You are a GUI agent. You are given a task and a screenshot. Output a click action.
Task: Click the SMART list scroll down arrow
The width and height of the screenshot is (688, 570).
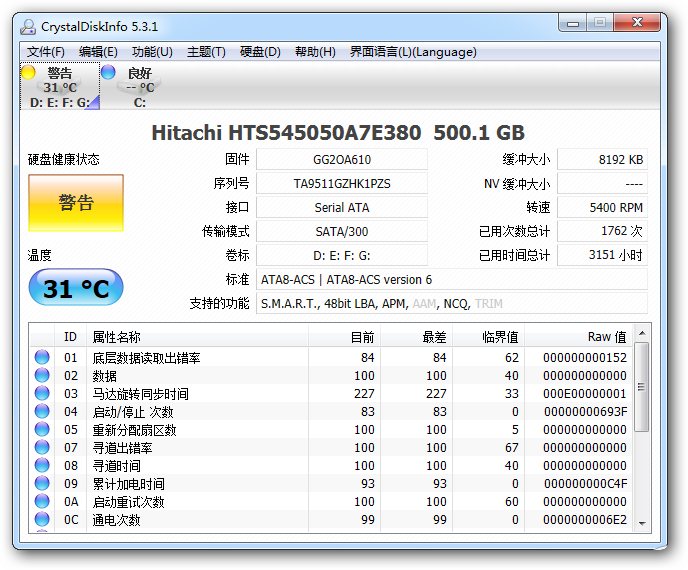[x=642, y=523]
